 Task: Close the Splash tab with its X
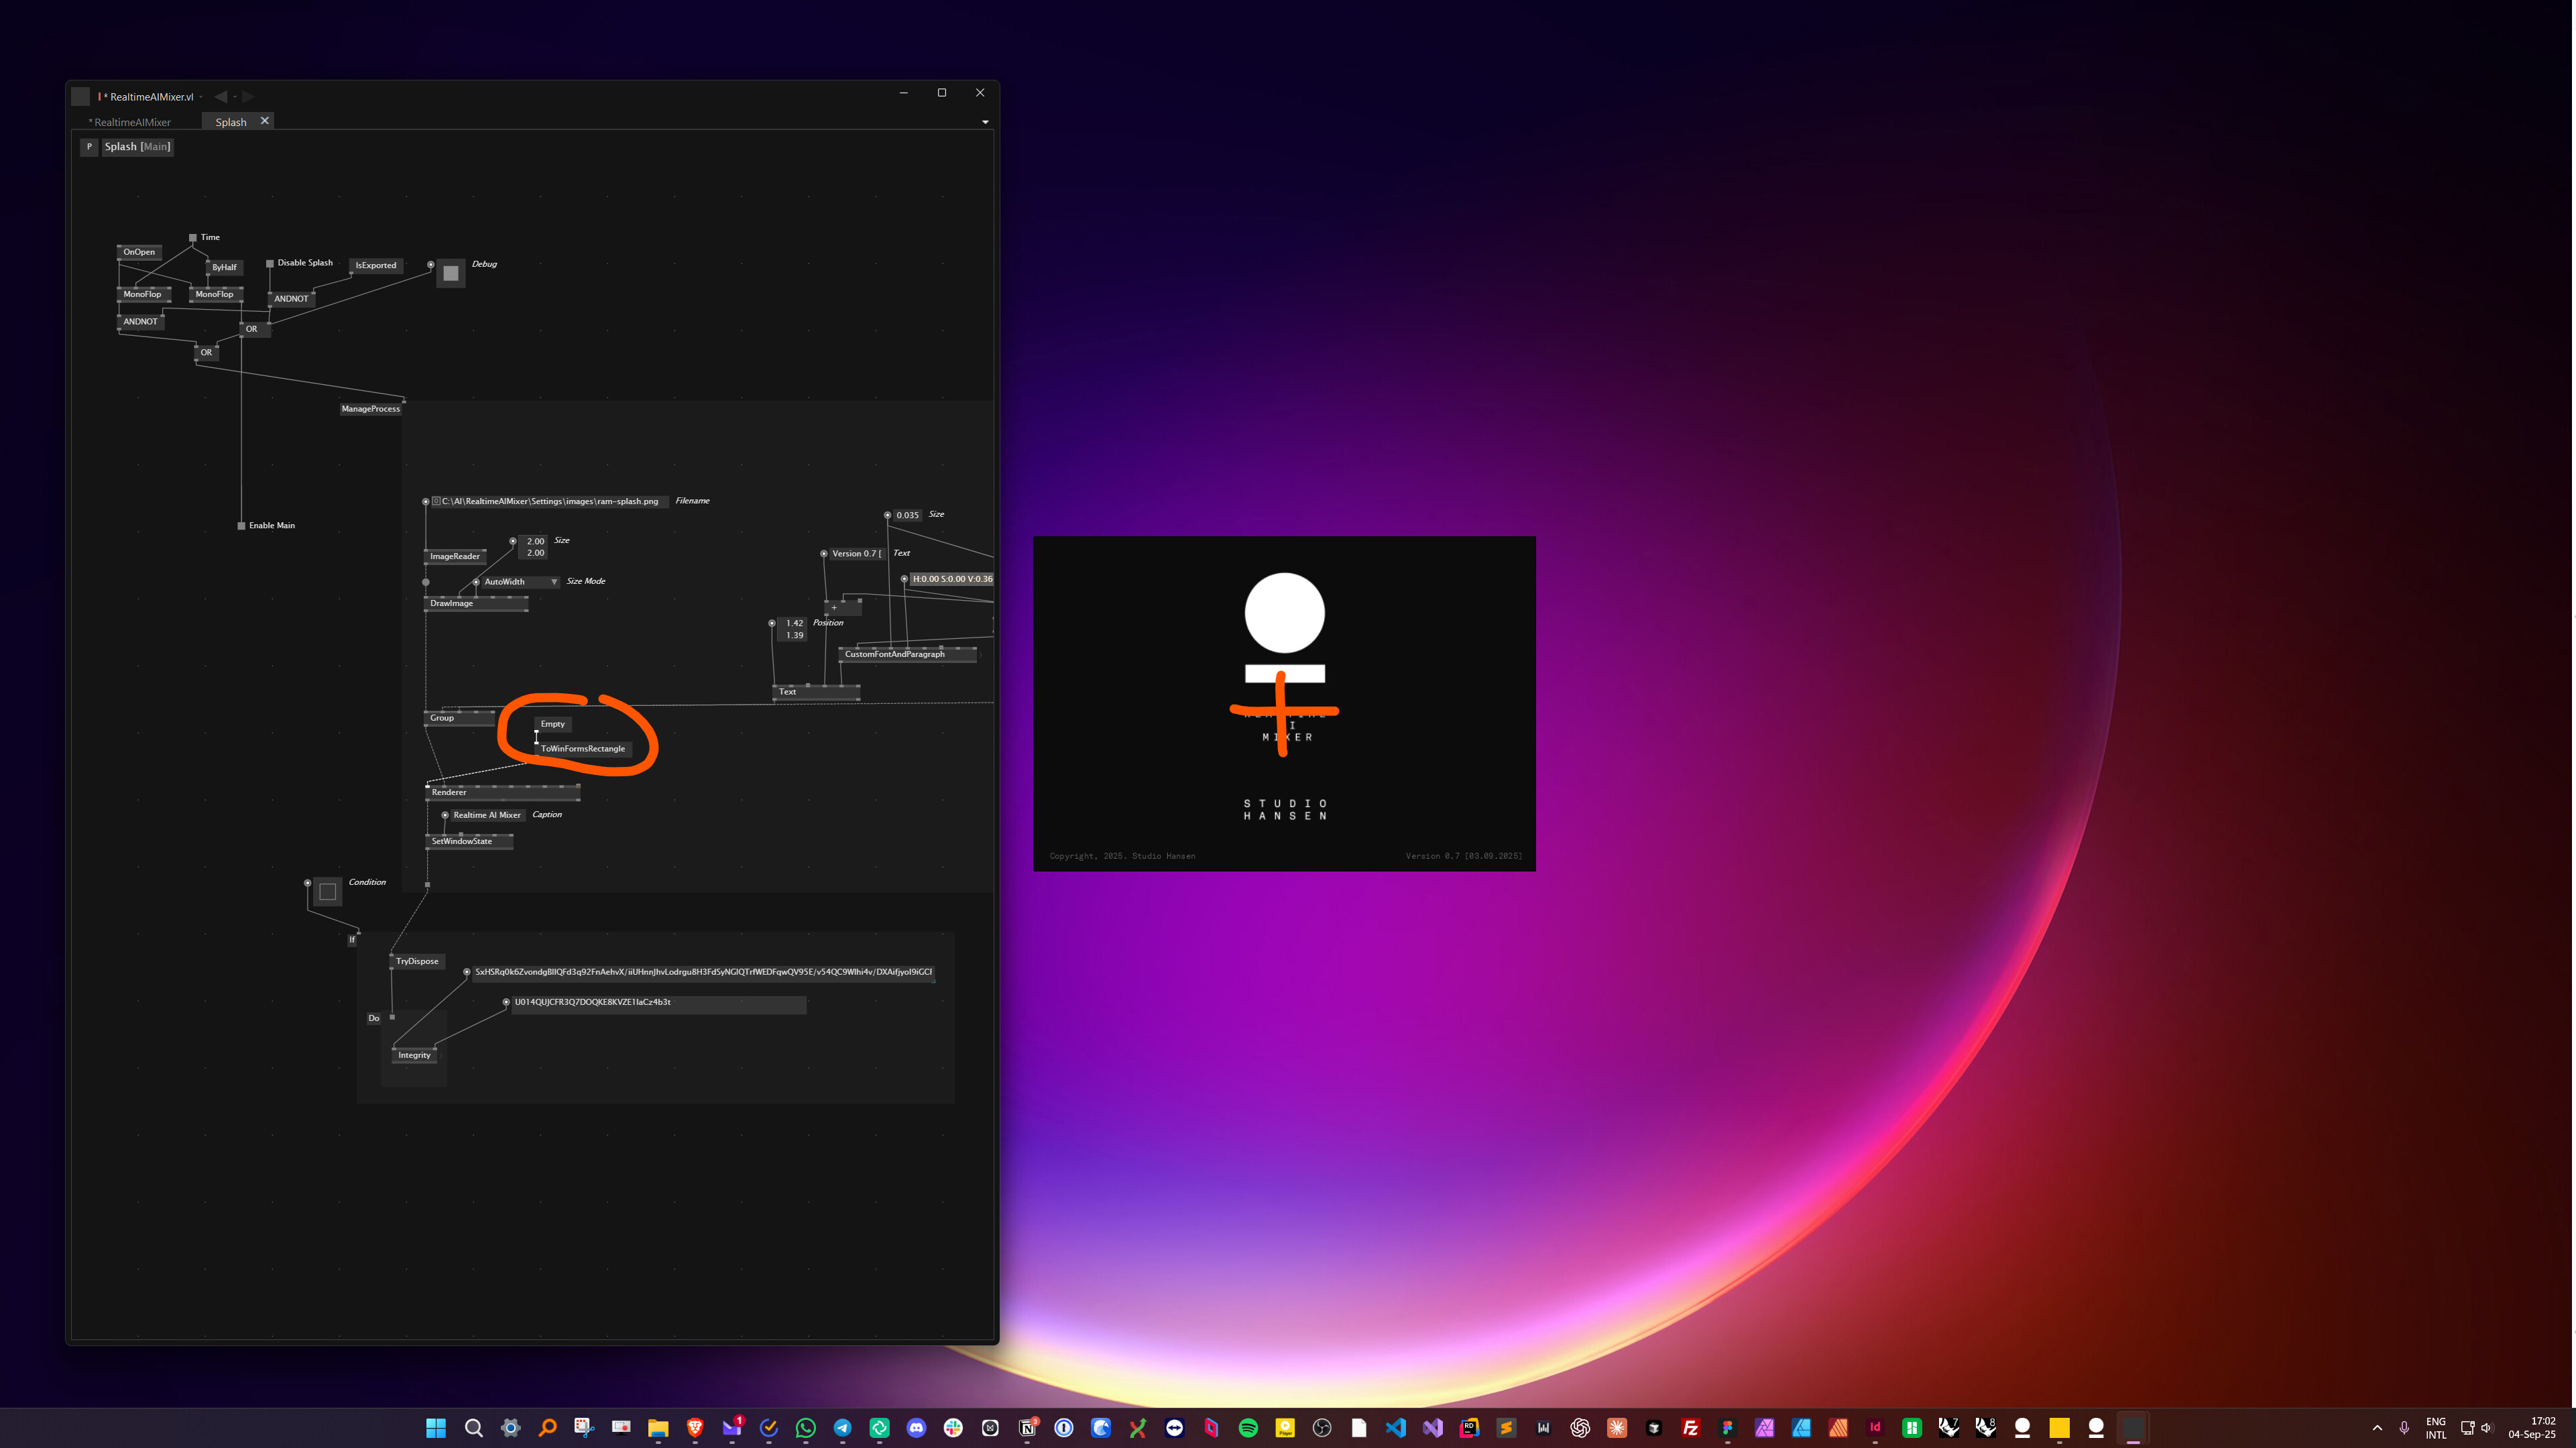click(x=265, y=121)
